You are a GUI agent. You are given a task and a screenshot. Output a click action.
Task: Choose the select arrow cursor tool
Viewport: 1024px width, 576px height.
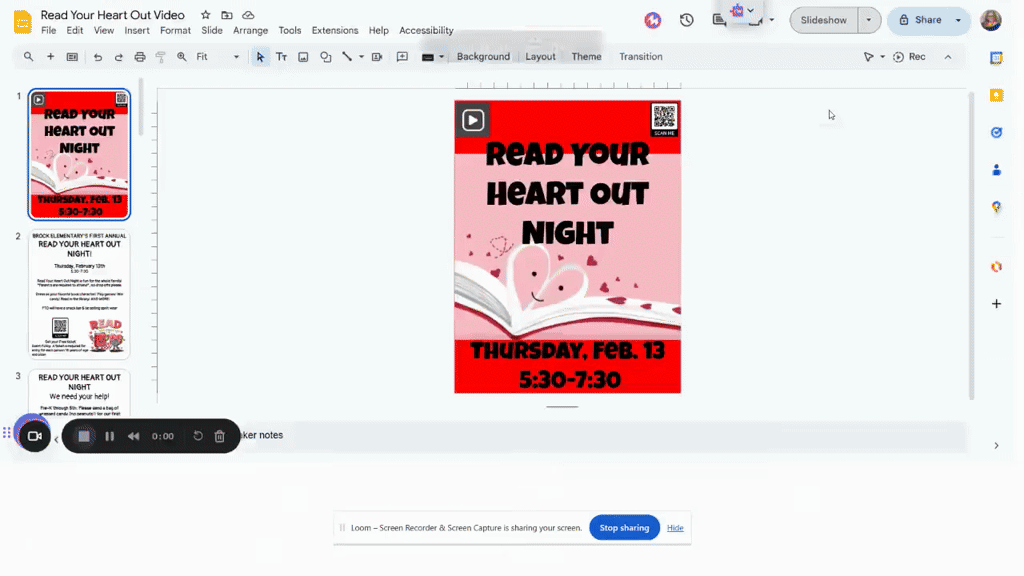pyautogui.click(x=260, y=57)
